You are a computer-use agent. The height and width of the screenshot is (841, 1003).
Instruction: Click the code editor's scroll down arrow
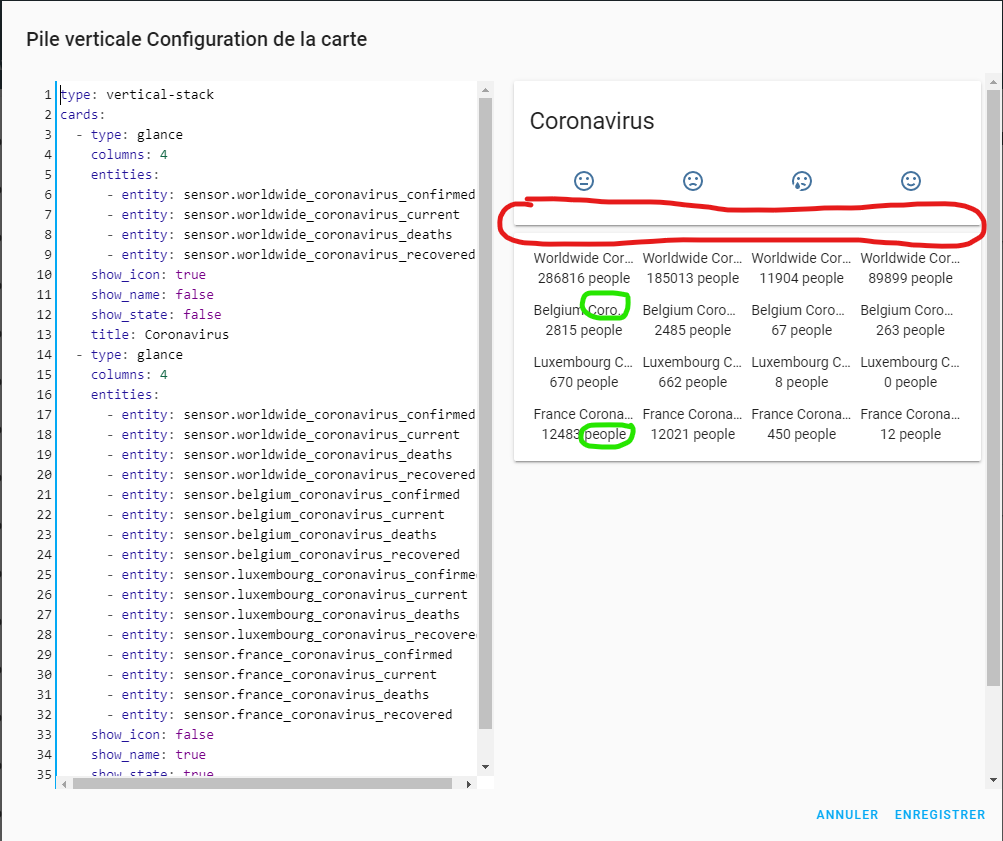[x=486, y=767]
